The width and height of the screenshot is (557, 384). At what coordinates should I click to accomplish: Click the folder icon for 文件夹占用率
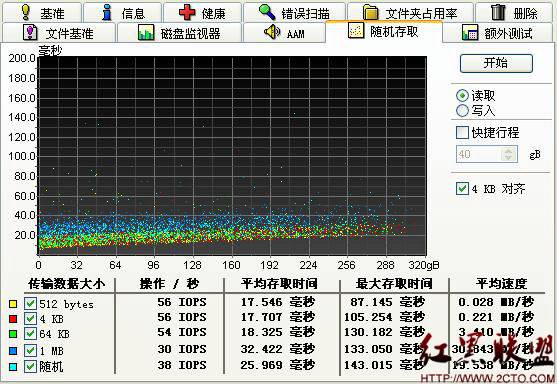point(371,12)
